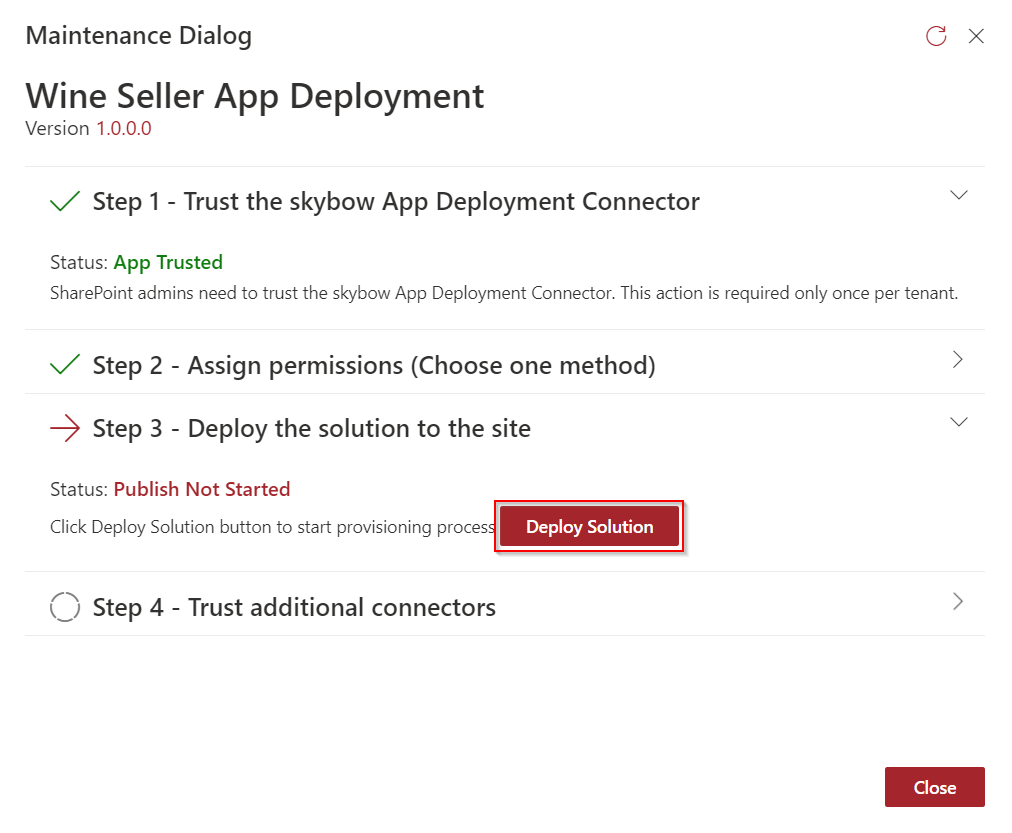The width and height of the screenshot is (1012, 833).
Task: Click the provisioning process instruction text
Action: point(272,527)
